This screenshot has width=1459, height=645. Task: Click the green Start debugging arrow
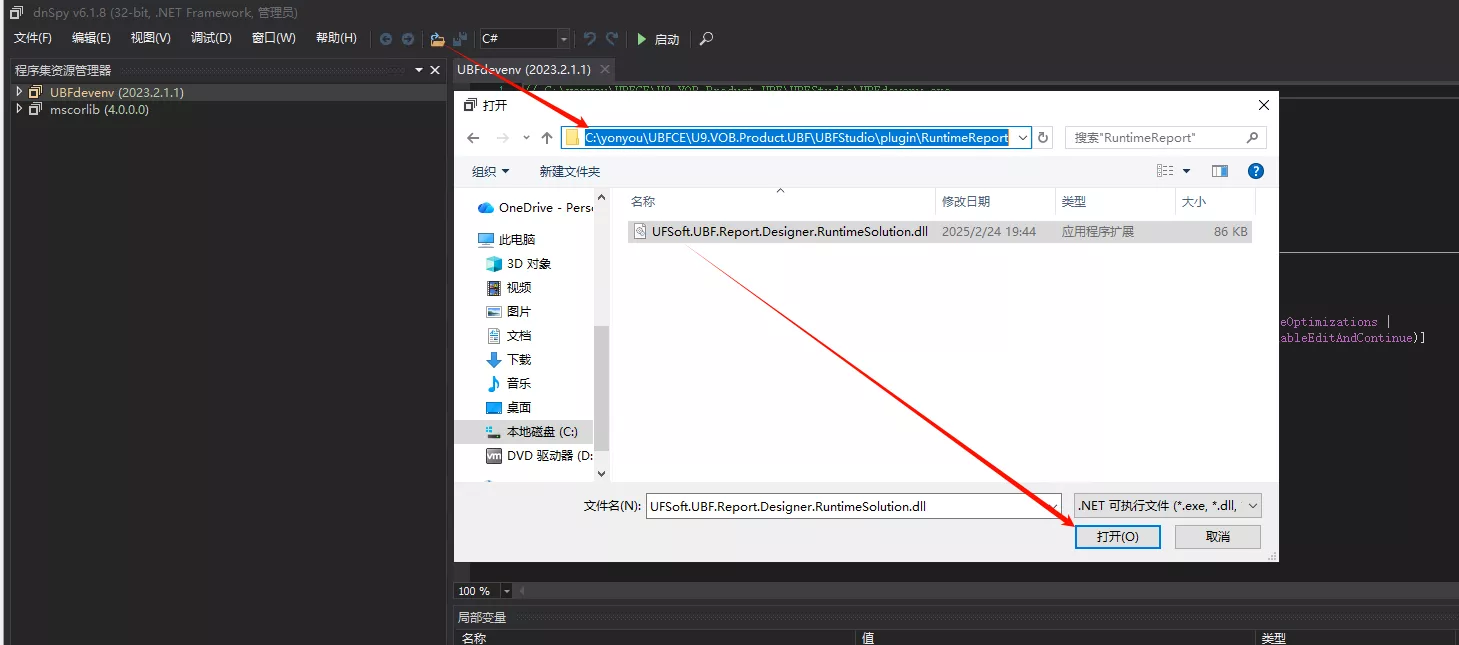tap(642, 39)
